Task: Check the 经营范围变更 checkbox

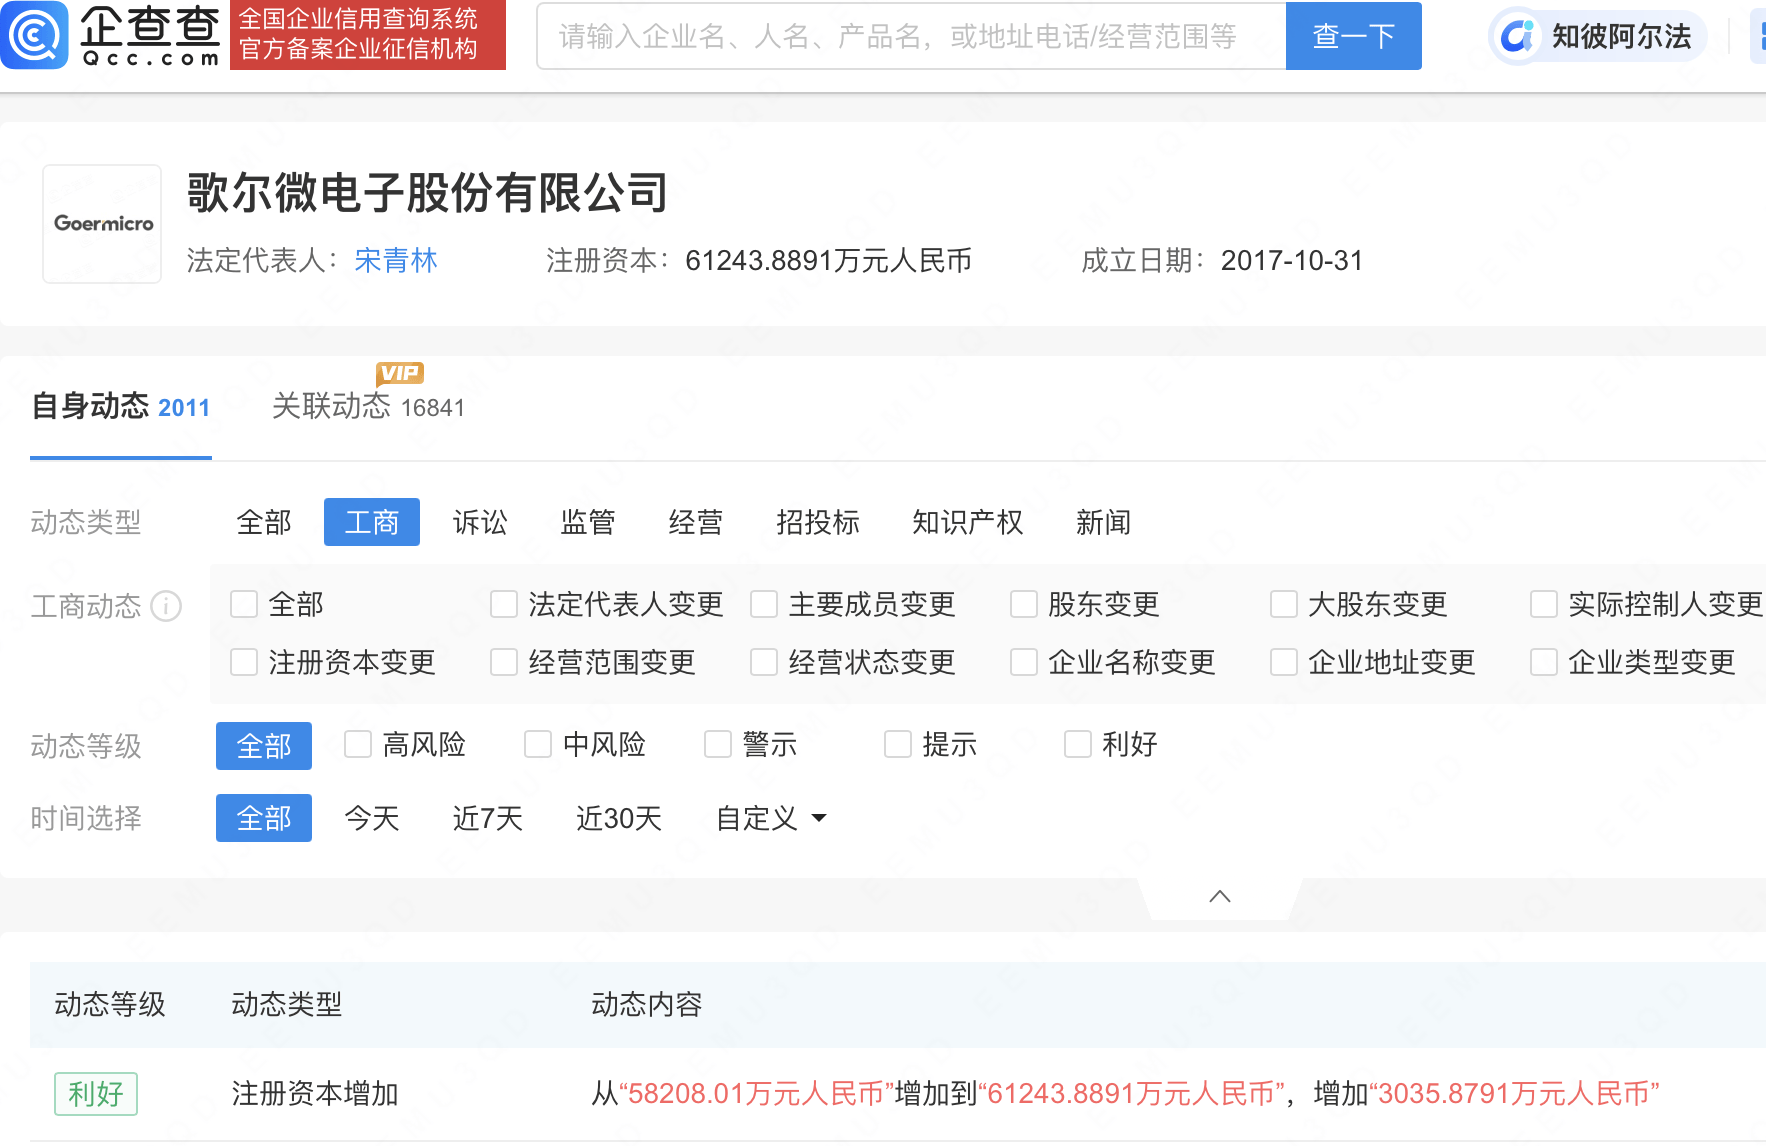Action: (504, 662)
